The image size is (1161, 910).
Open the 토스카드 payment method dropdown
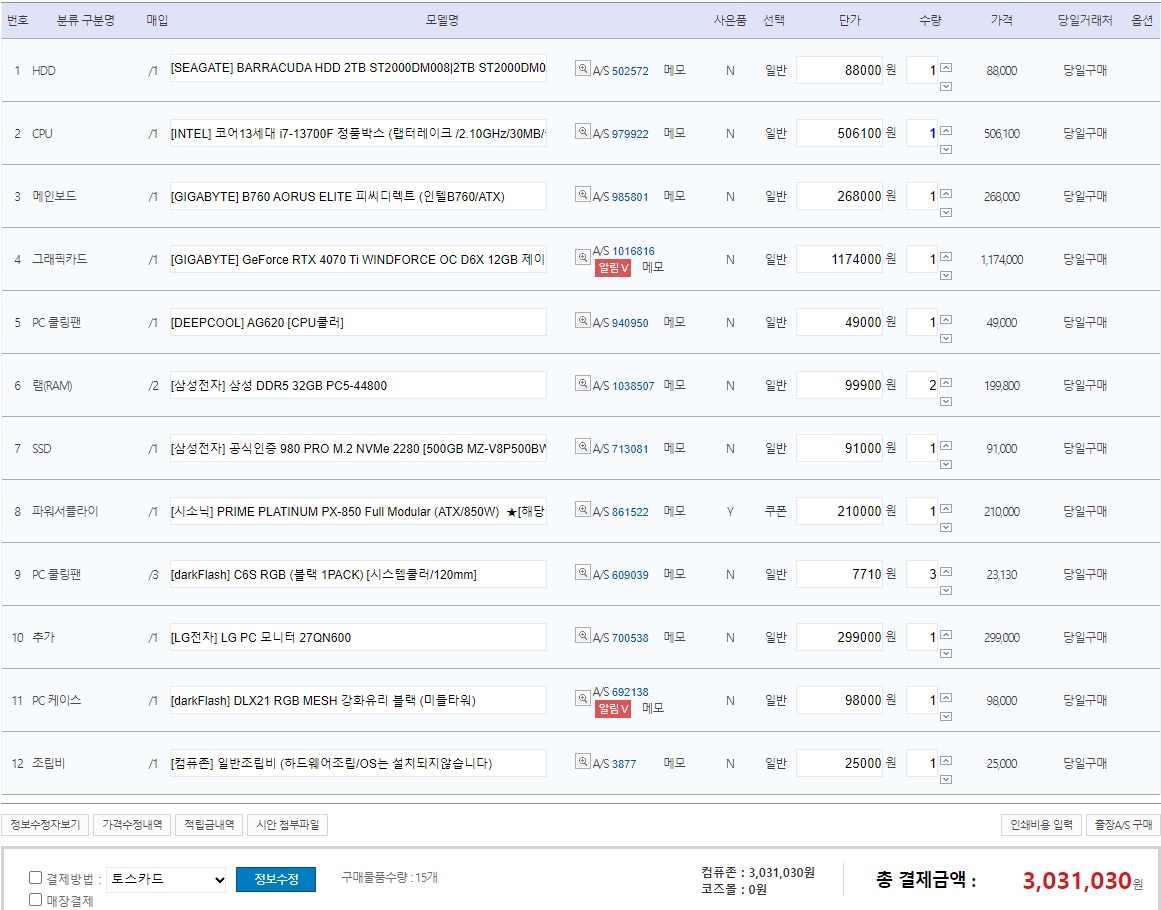tap(167, 879)
